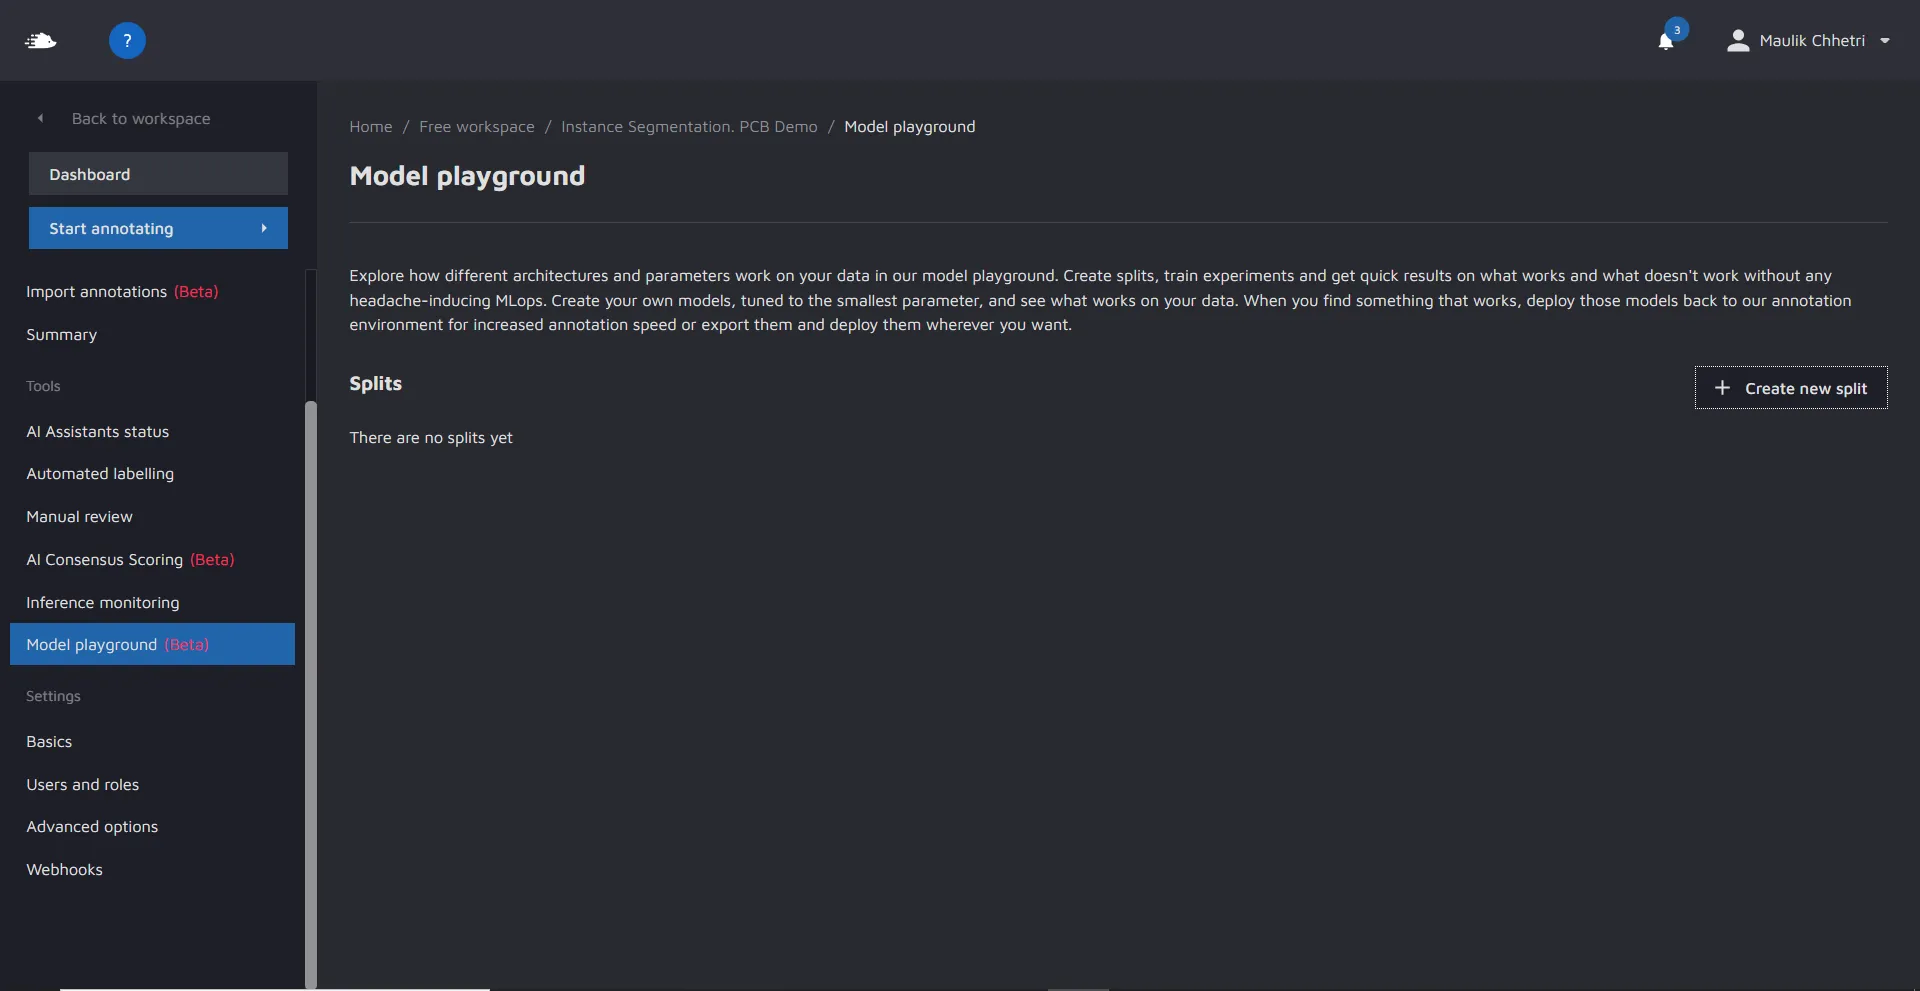The image size is (1920, 991).
Task: Navigate to Manual review
Action: pos(80,517)
